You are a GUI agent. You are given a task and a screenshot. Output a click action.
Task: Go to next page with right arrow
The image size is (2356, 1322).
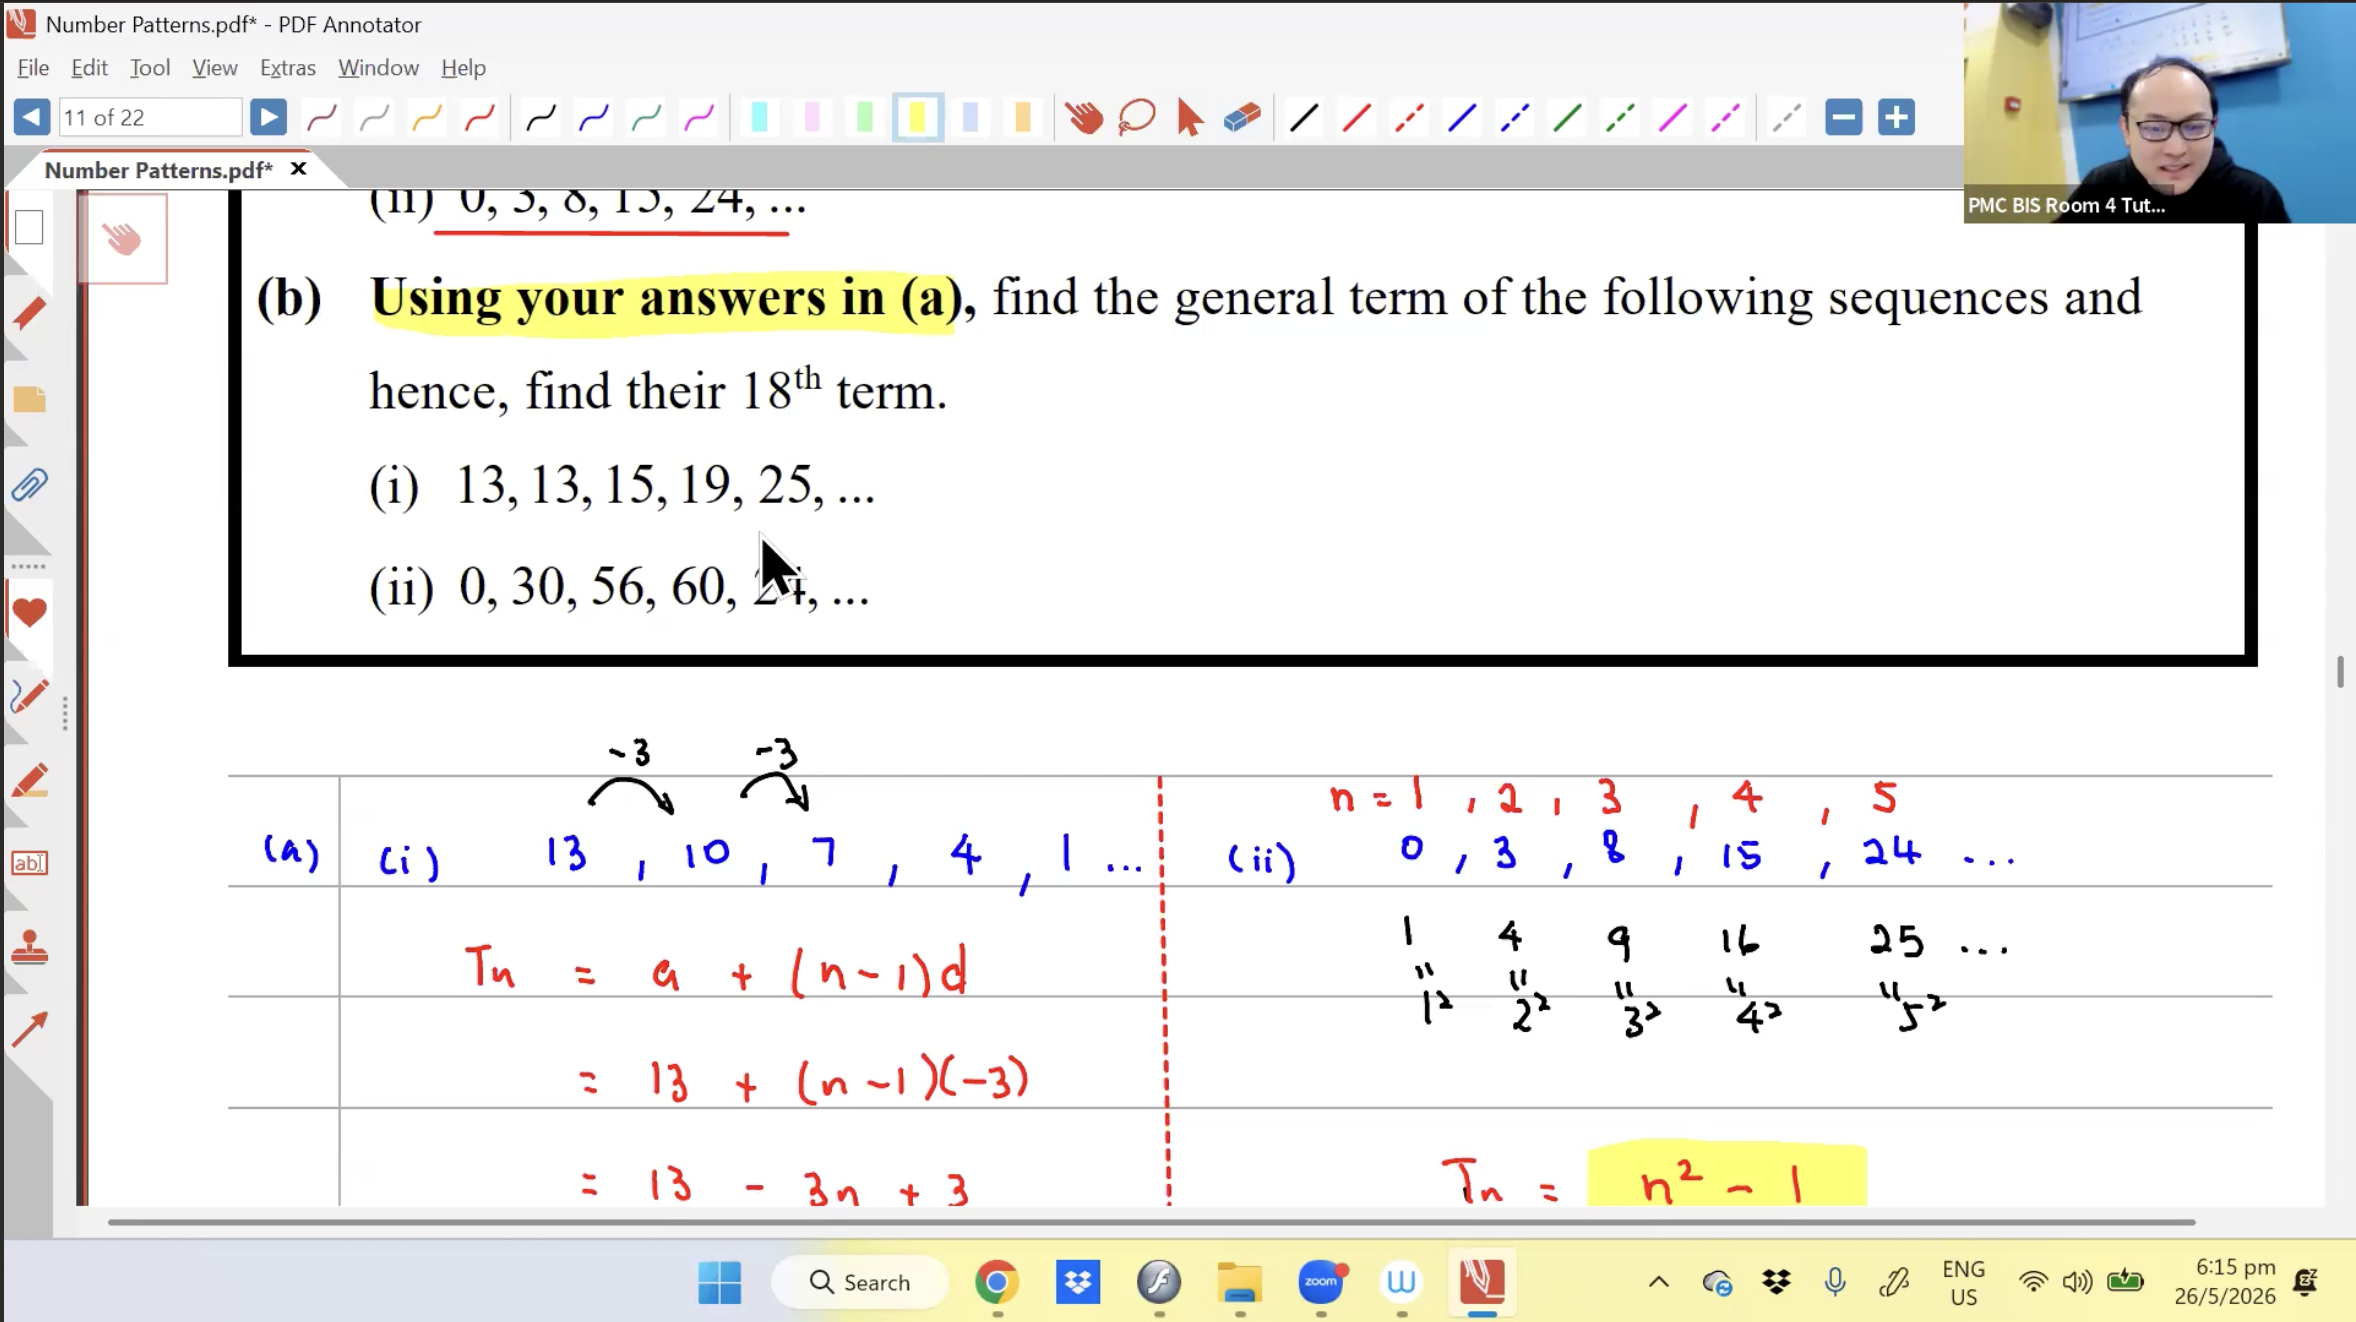268,117
